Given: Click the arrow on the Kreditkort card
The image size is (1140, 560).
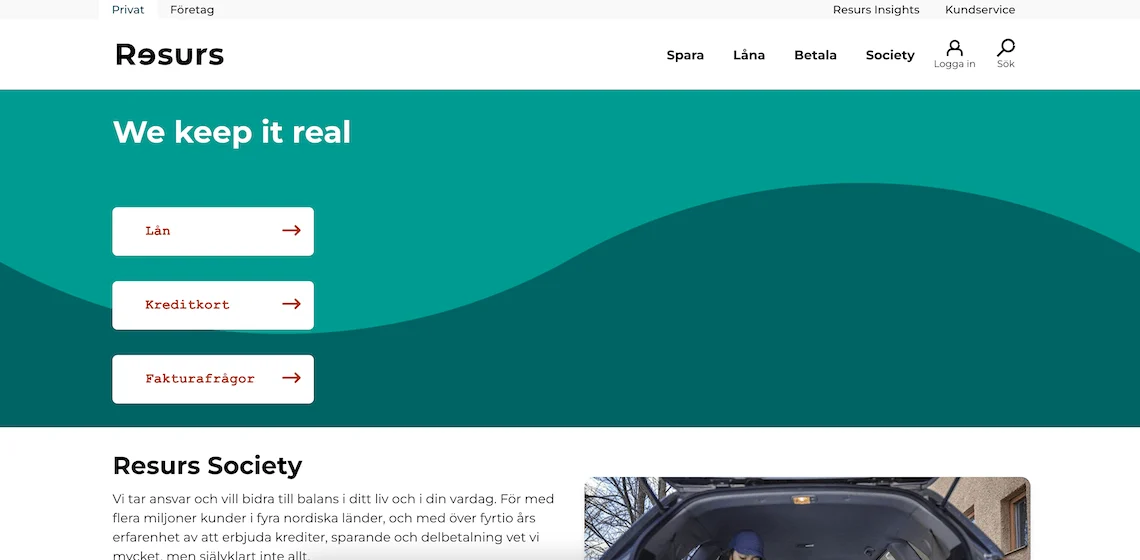Looking at the screenshot, I should click(292, 304).
